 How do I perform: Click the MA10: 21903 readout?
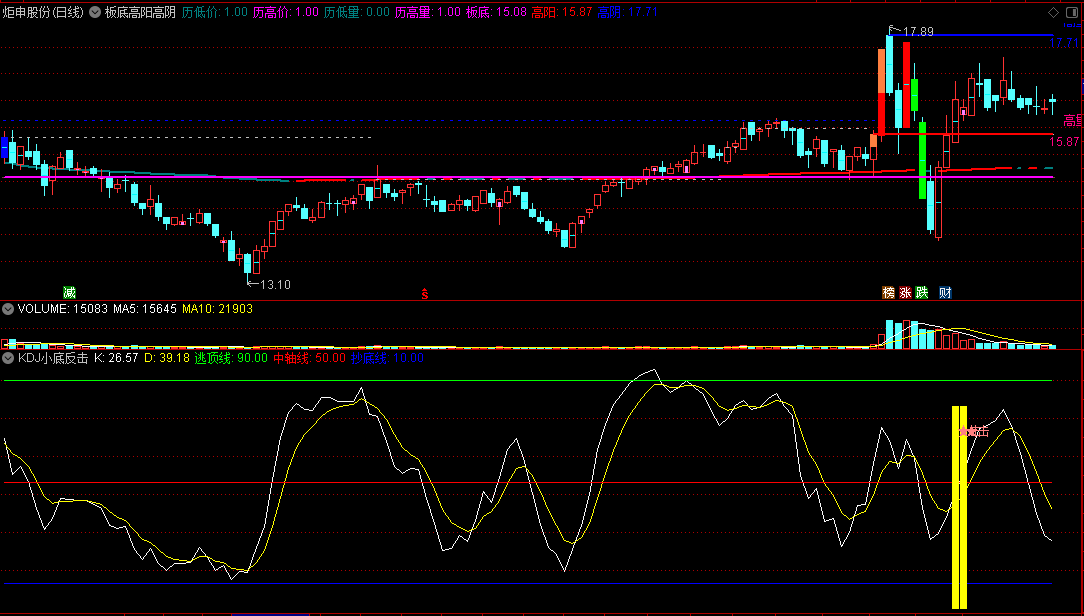[217, 309]
